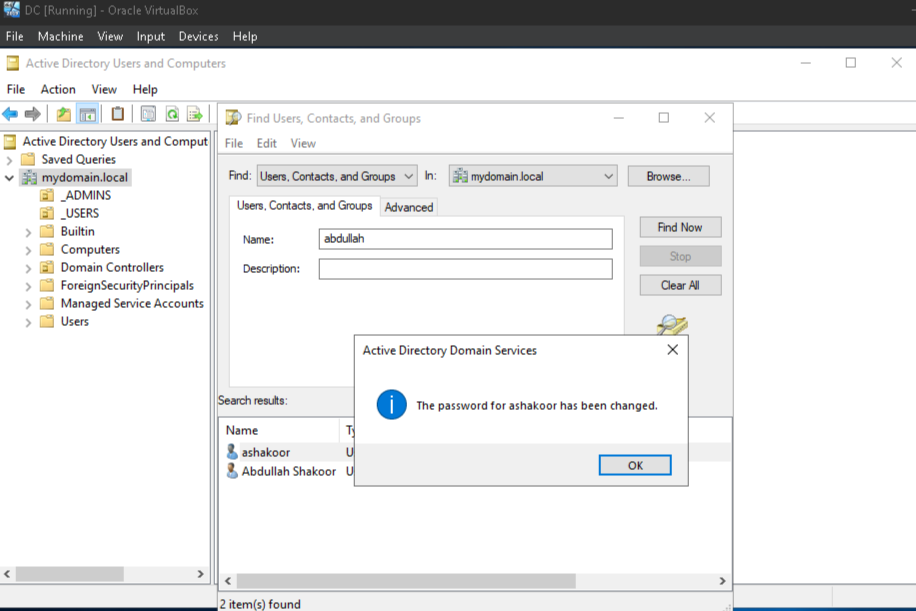Open the Action menu in Active Directory
This screenshot has height=611, width=916.
click(x=58, y=89)
